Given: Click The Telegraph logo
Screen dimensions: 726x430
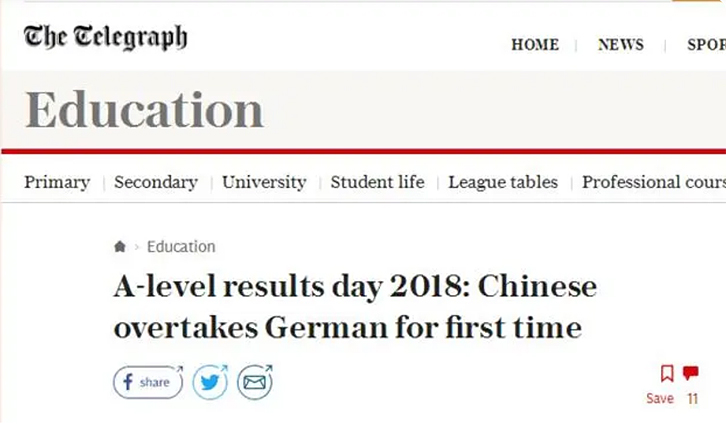Looking at the screenshot, I should (106, 39).
